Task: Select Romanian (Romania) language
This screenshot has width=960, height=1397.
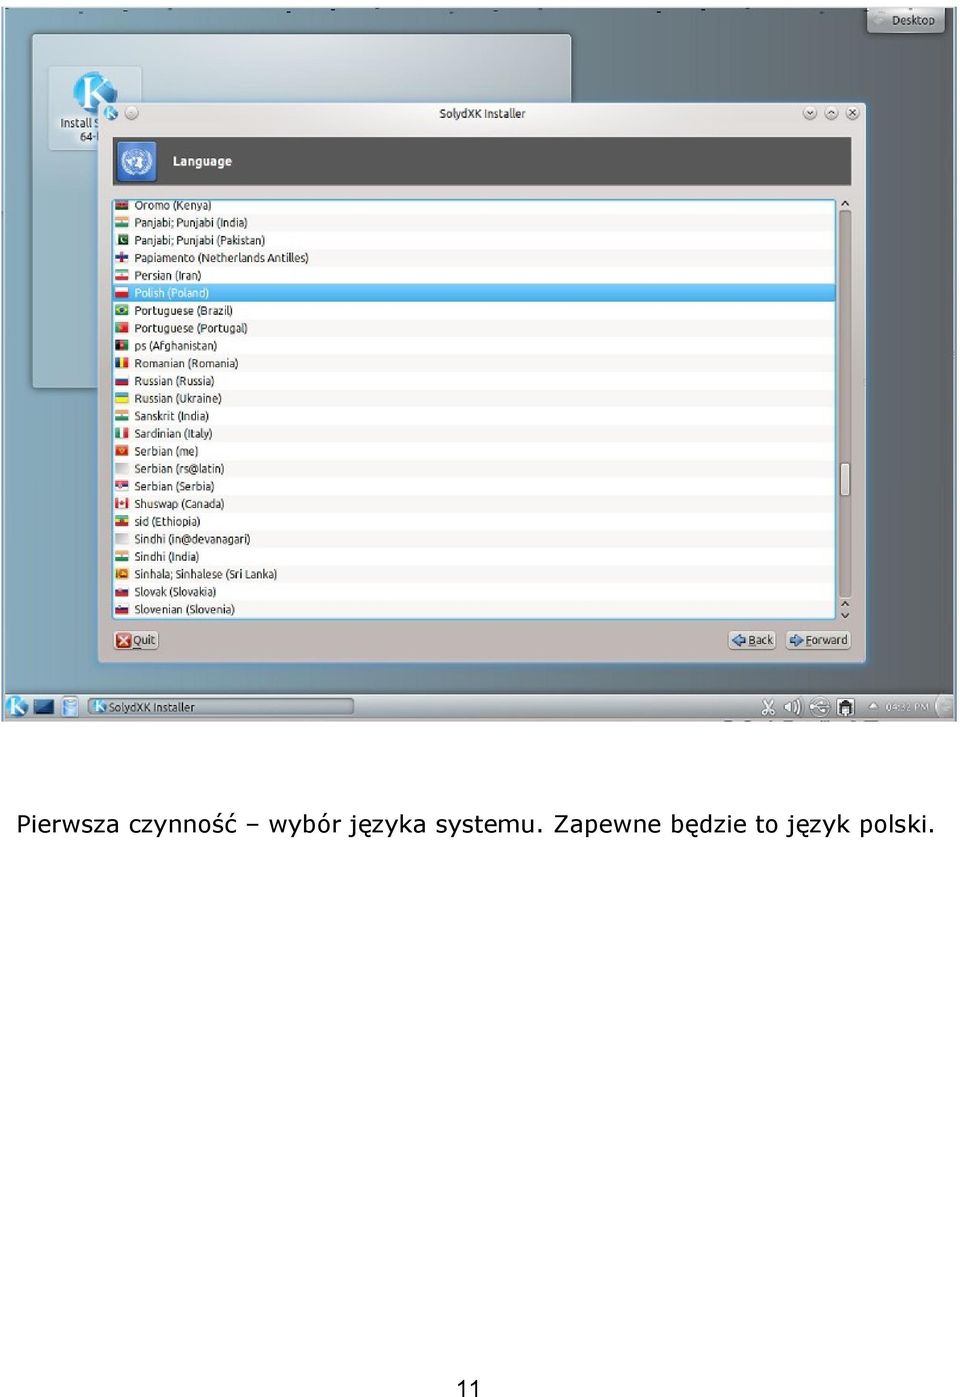Action: pos(474,363)
